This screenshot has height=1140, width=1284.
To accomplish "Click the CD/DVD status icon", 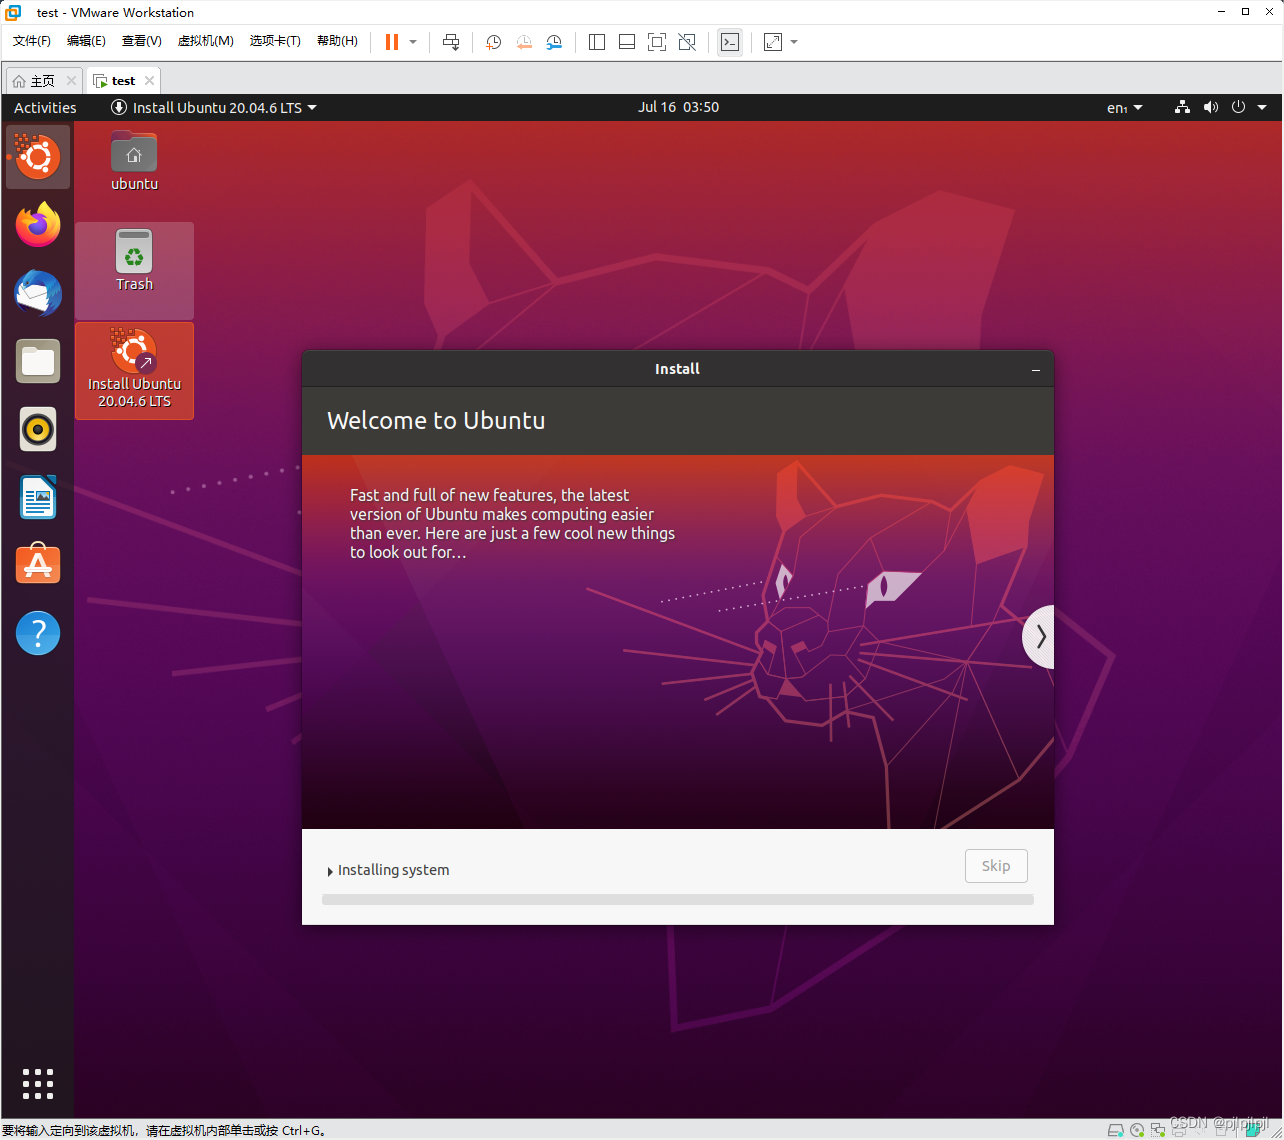I will point(1137,1131).
